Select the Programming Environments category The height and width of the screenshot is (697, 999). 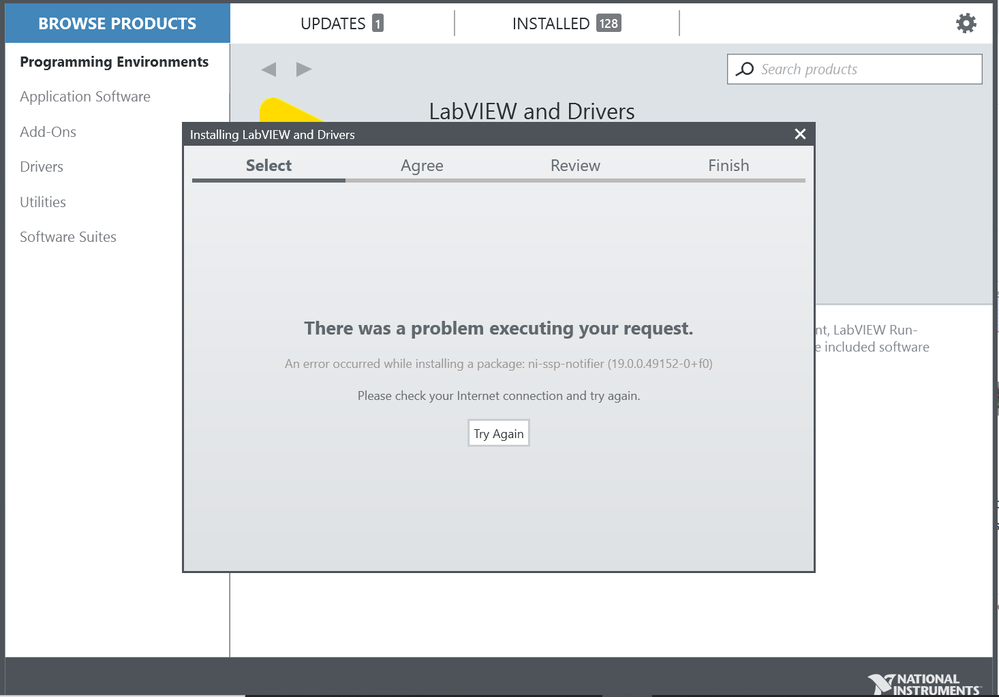click(114, 62)
